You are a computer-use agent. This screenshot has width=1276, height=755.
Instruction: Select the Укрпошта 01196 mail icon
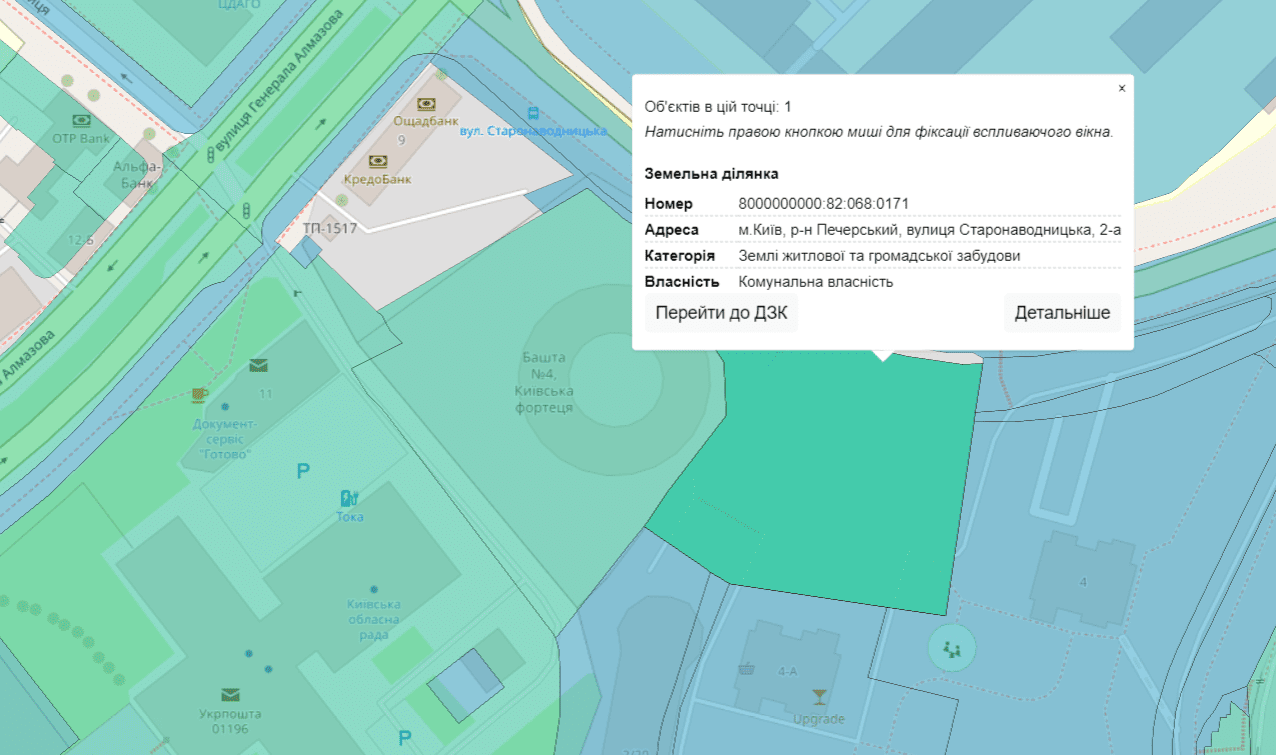coord(231,695)
